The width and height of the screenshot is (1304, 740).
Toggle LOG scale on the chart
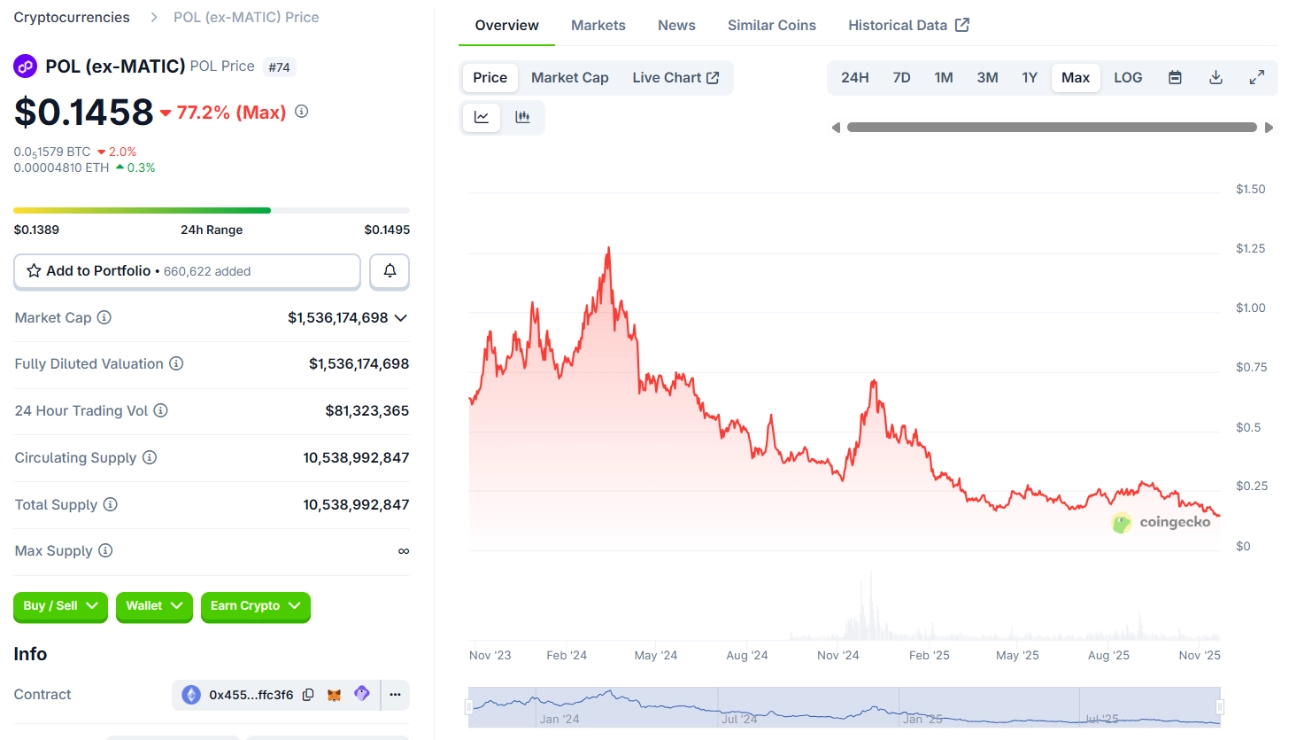click(x=1127, y=78)
